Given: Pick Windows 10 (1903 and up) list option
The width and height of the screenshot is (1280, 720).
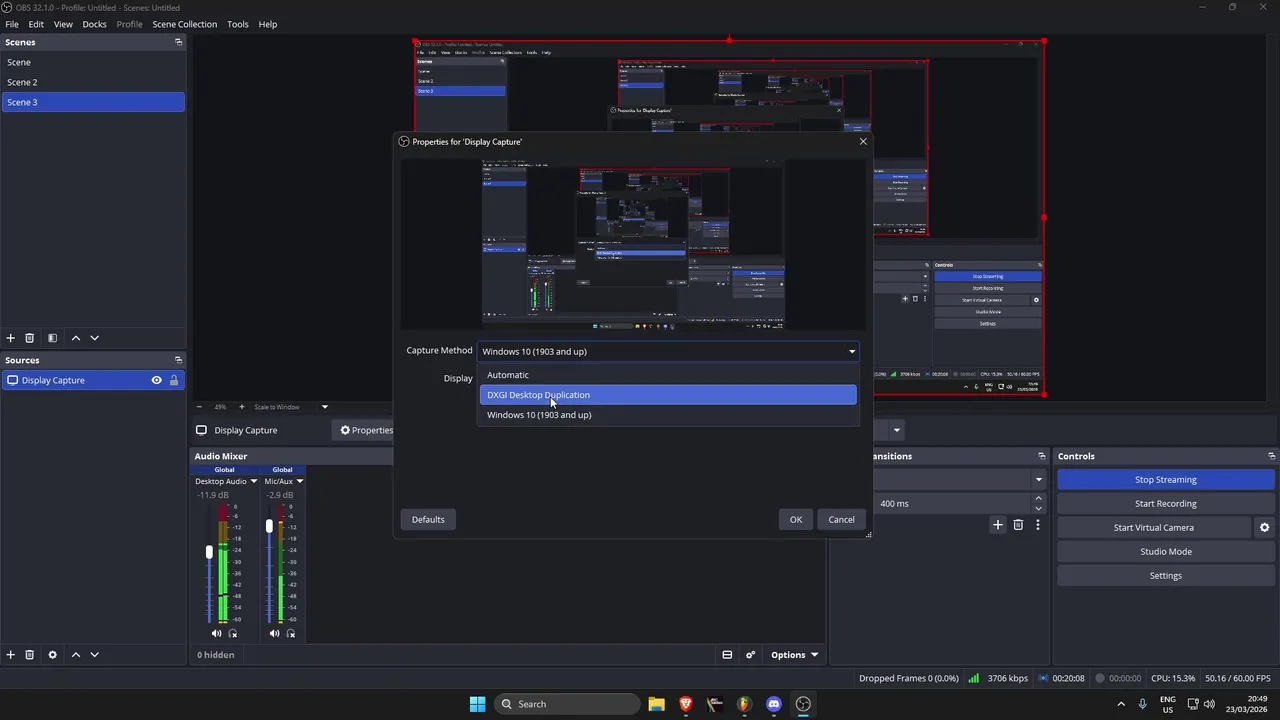Looking at the screenshot, I should [668, 415].
